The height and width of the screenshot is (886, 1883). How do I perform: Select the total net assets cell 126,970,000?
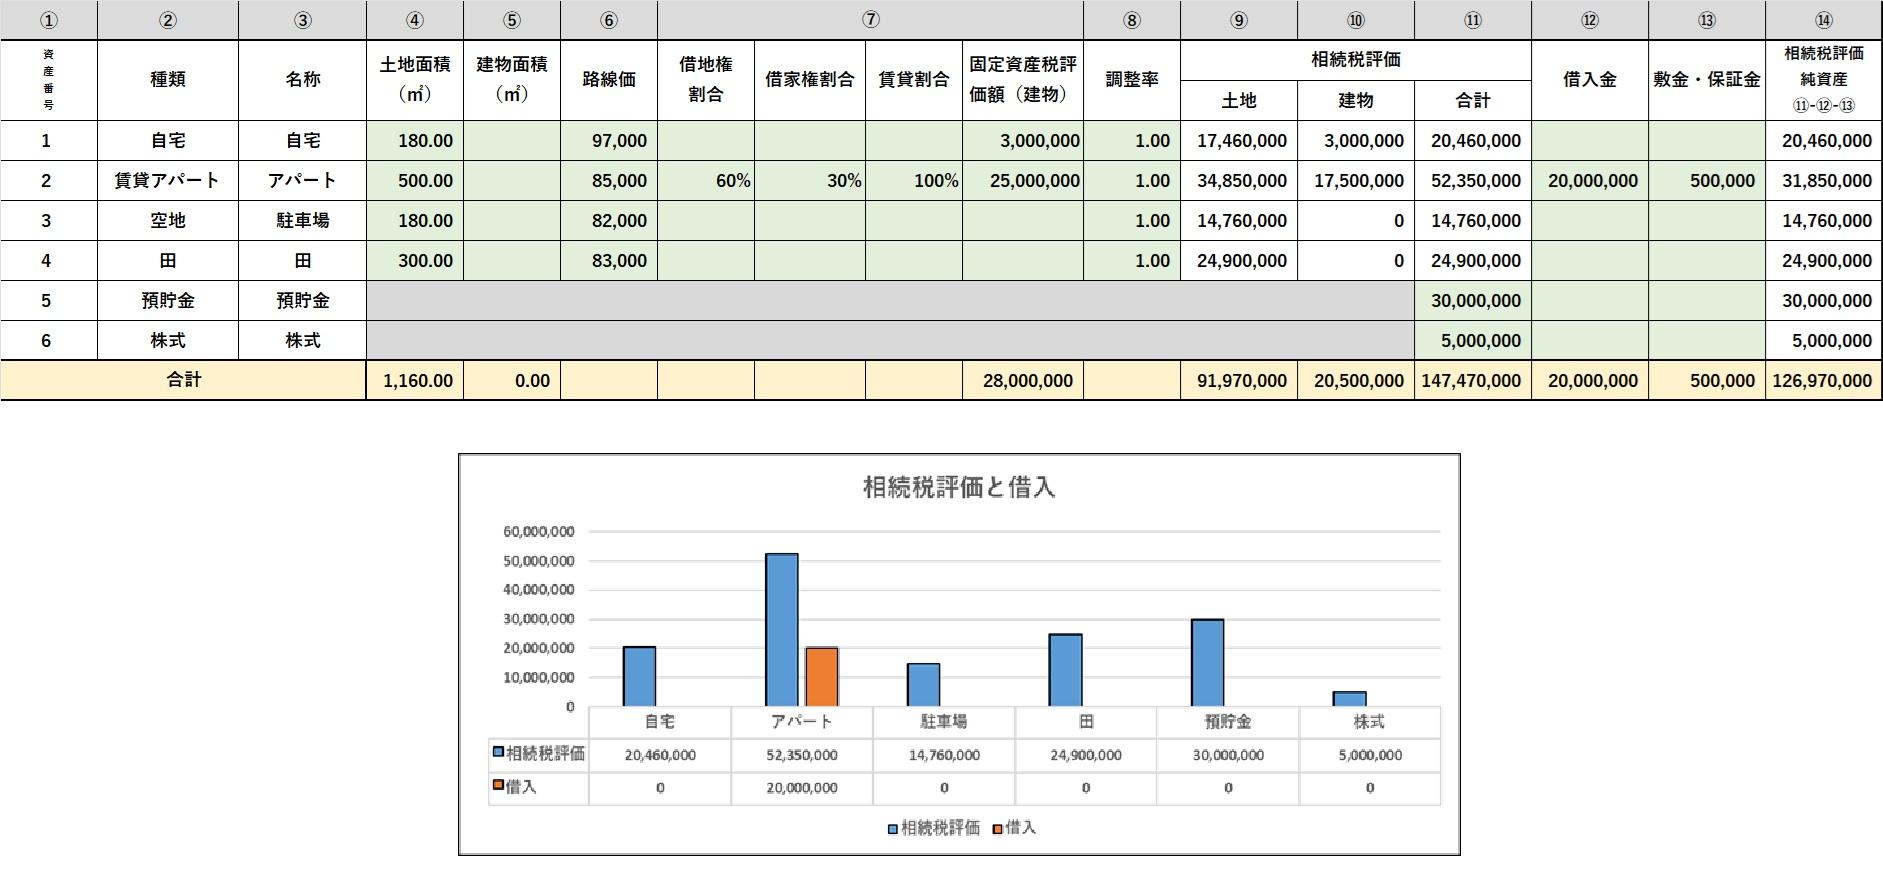1824,381
